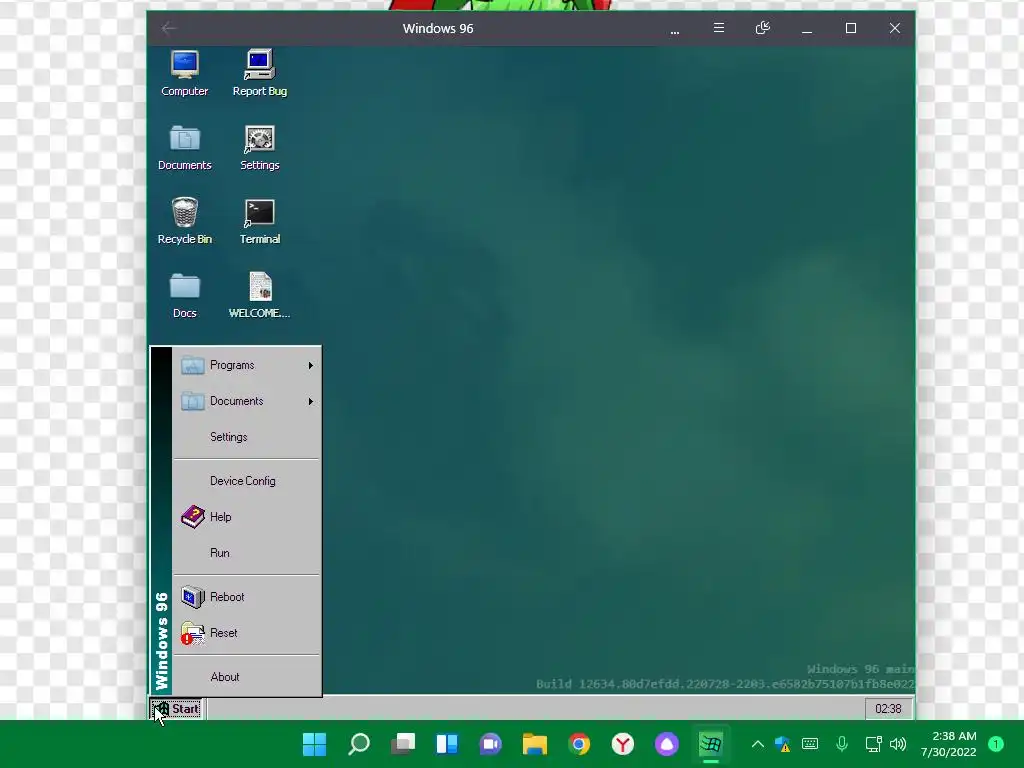Open the three-dots menu in title bar
The height and width of the screenshot is (768, 1024).
(x=675, y=30)
